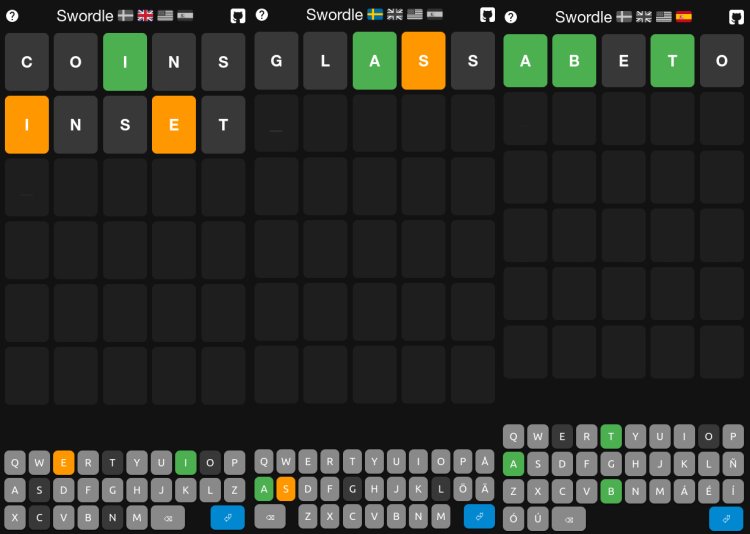Choose the Spanish flag in the Swedish panel

(x=435, y=15)
